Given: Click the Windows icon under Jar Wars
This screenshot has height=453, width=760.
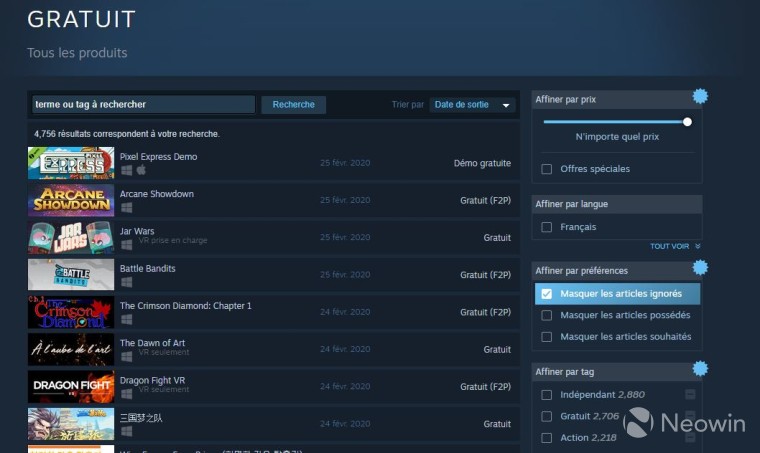Looking at the screenshot, I should pyautogui.click(x=127, y=245).
